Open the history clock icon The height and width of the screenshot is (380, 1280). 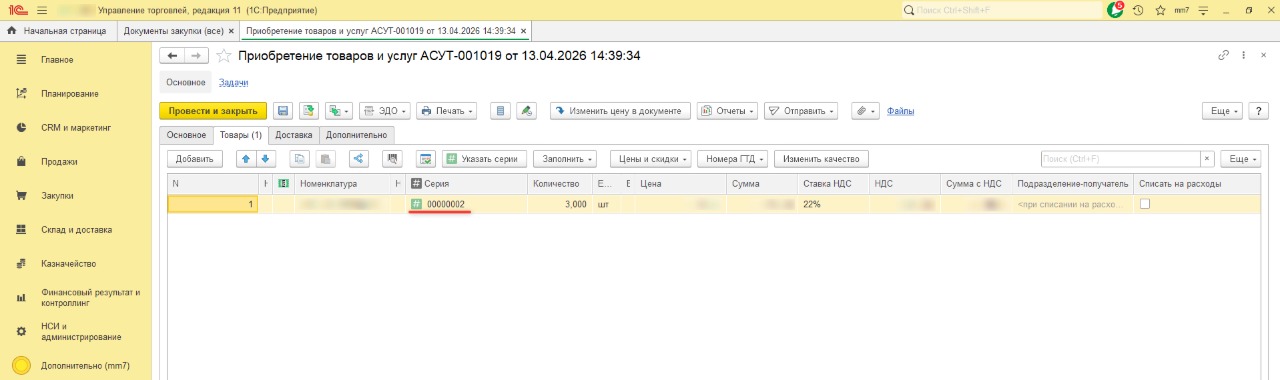tap(1138, 10)
